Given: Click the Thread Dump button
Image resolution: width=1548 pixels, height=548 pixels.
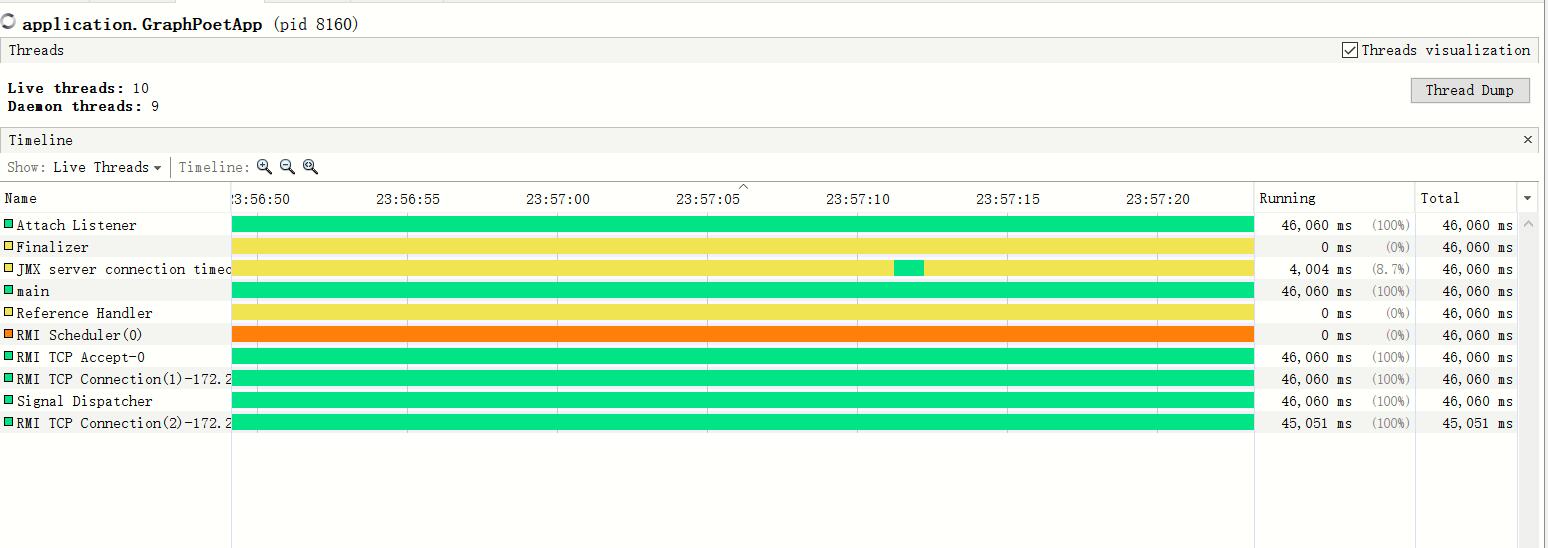Looking at the screenshot, I should click(1470, 90).
